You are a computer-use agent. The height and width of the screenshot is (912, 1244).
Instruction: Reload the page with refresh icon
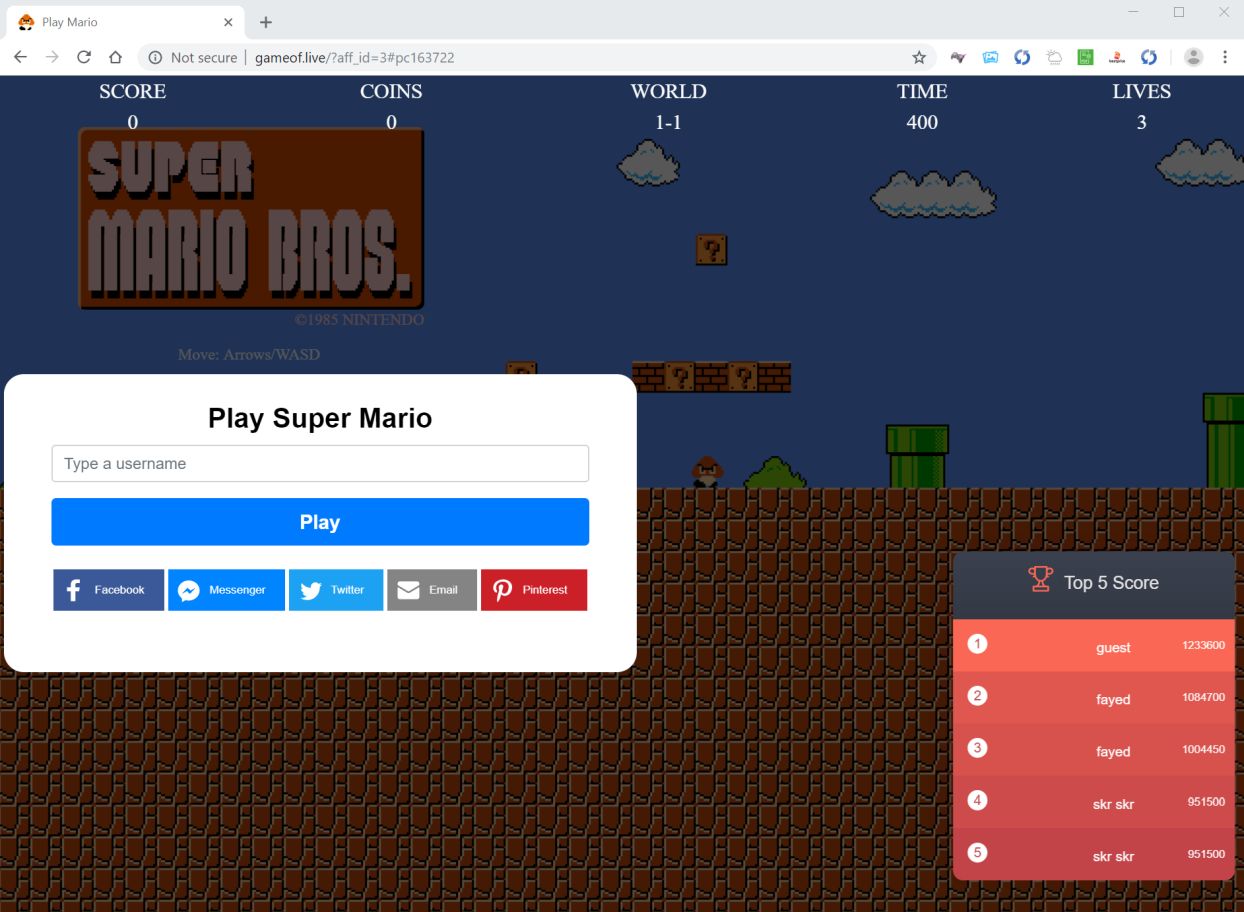click(x=84, y=57)
